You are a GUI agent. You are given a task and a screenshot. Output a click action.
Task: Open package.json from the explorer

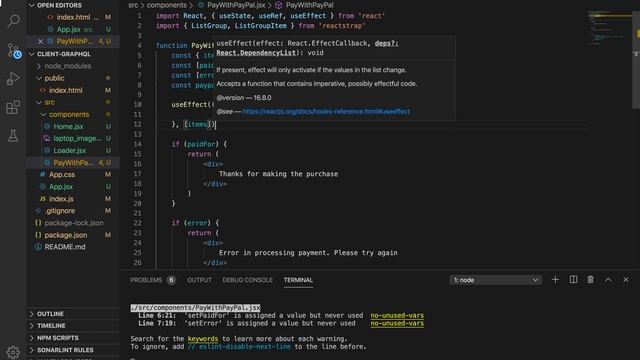[x=66, y=235]
